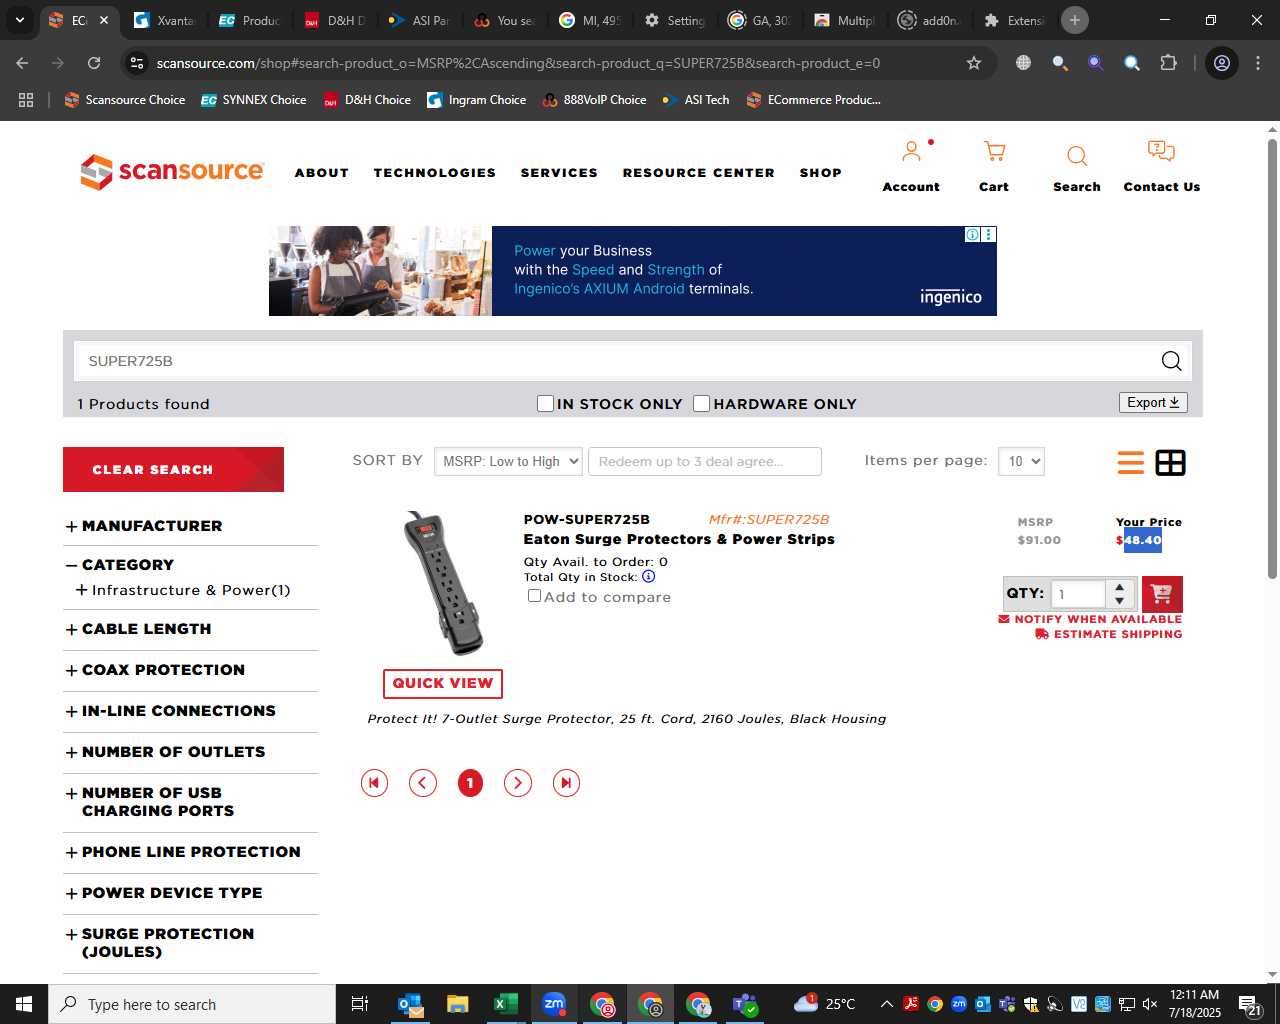Expand SURGE PROTECTION (JOULES) filter
This screenshot has width=1280, height=1024.
[71, 934]
